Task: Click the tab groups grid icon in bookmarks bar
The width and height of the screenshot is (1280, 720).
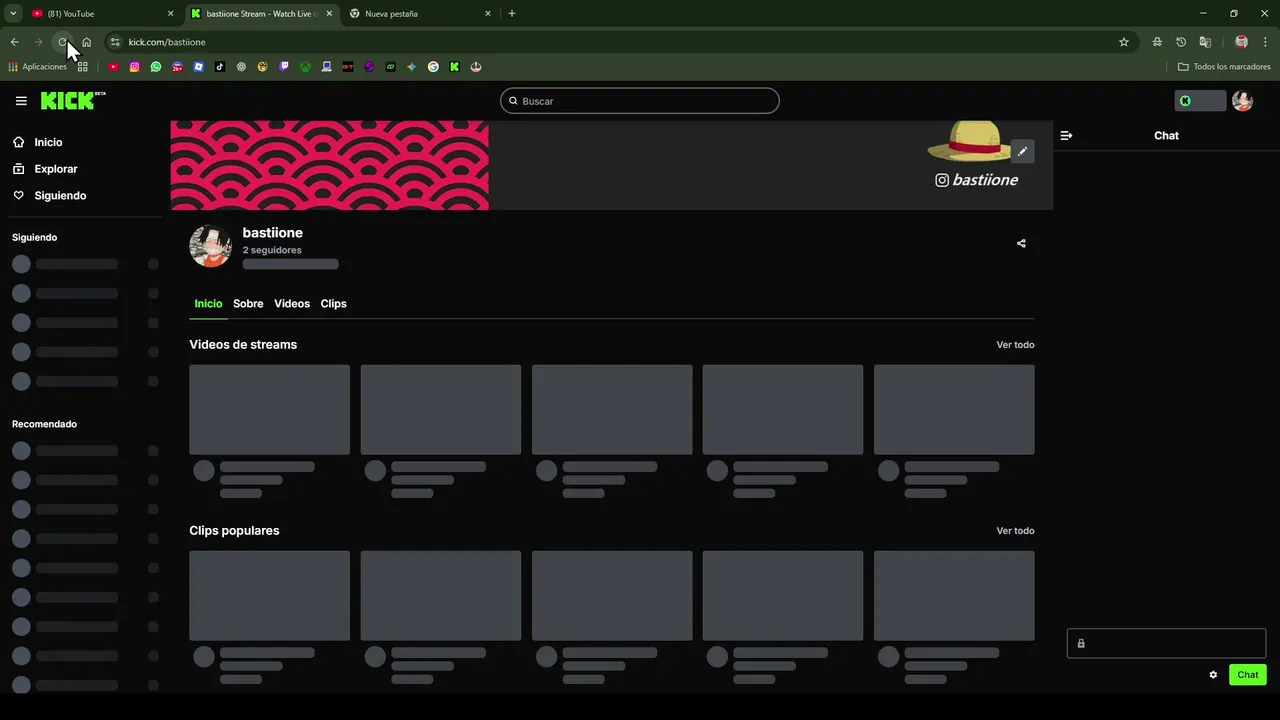Action: [x=82, y=67]
